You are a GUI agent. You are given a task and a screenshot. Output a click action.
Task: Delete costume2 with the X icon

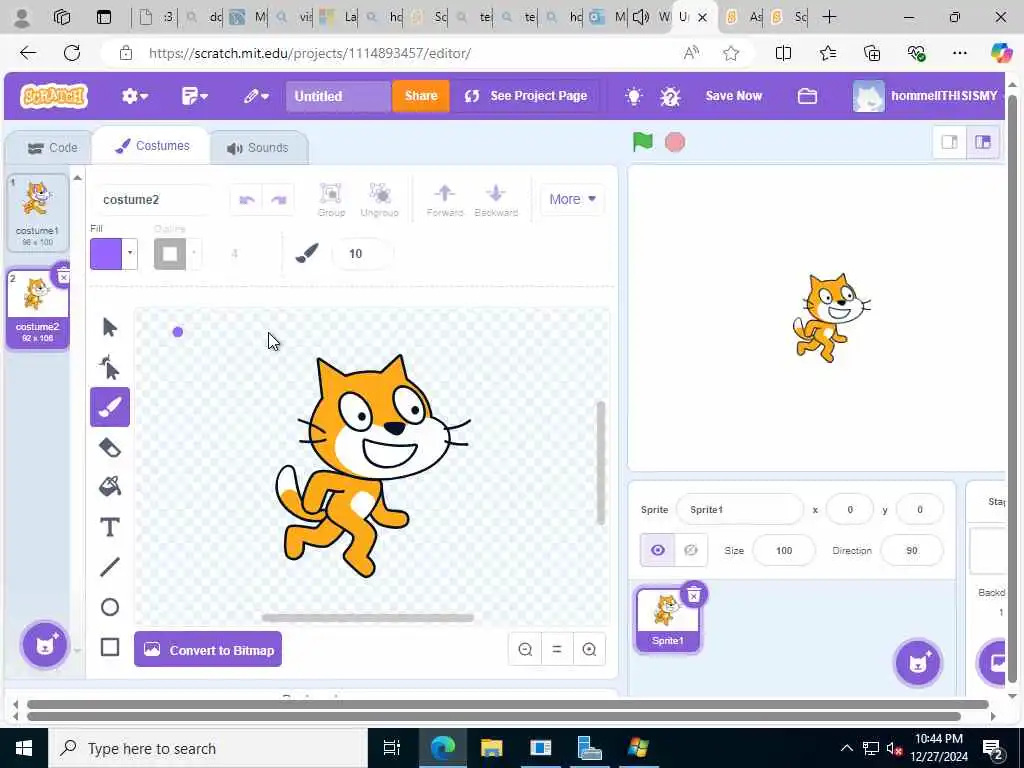tap(63, 277)
